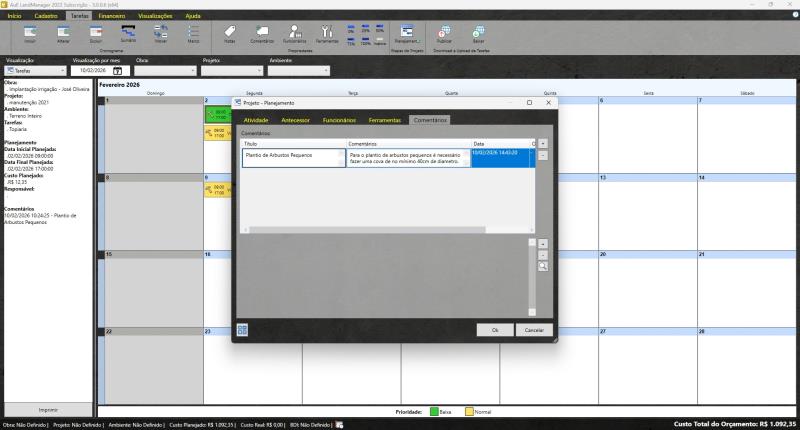800x430 pixels.
Task: Open the Financeiro ribbon tab
Action: point(111,17)
